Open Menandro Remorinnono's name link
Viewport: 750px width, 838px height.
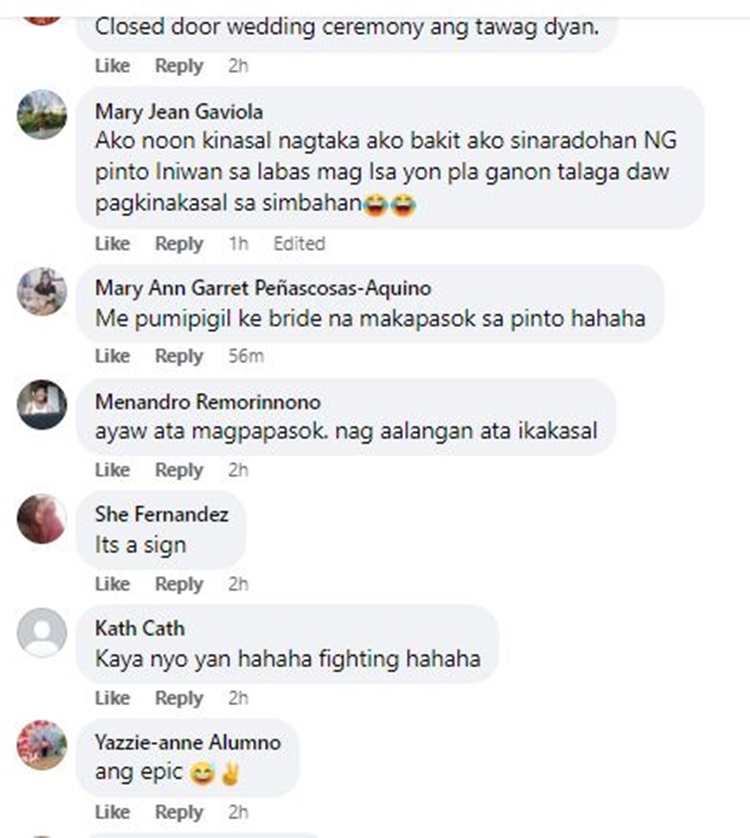pos(208,402)
